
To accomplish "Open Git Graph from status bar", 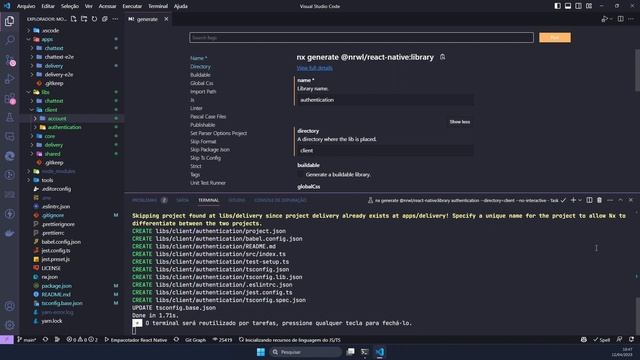I will click(196, 340).
